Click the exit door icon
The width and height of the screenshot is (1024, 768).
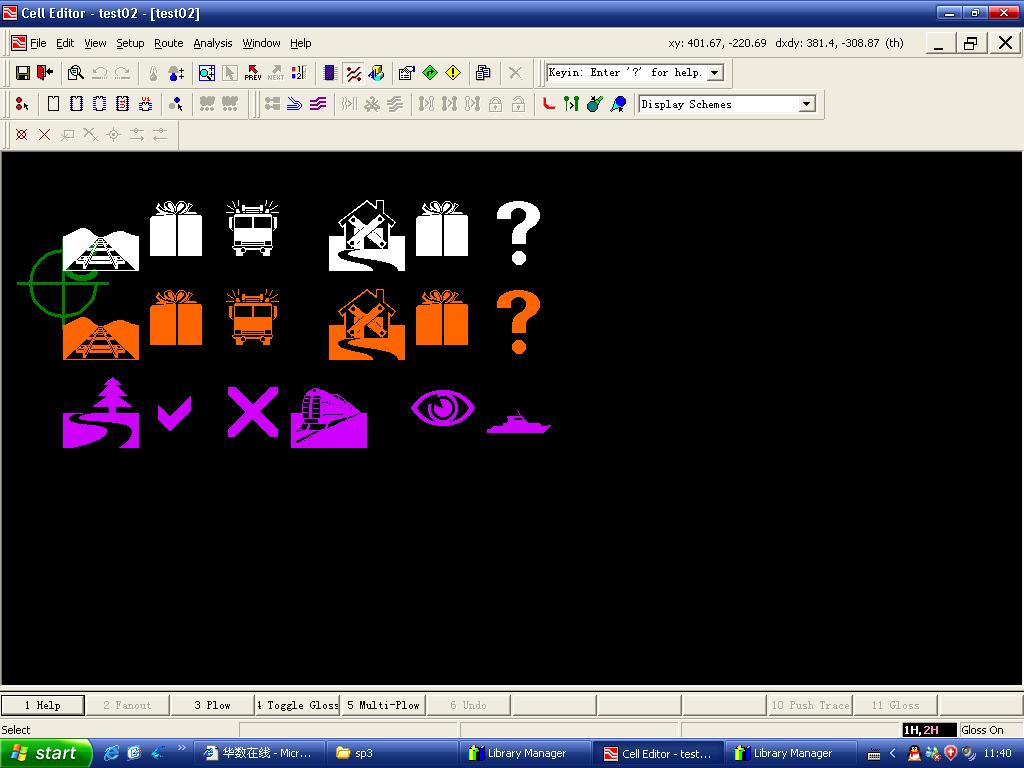pos(44,73)
